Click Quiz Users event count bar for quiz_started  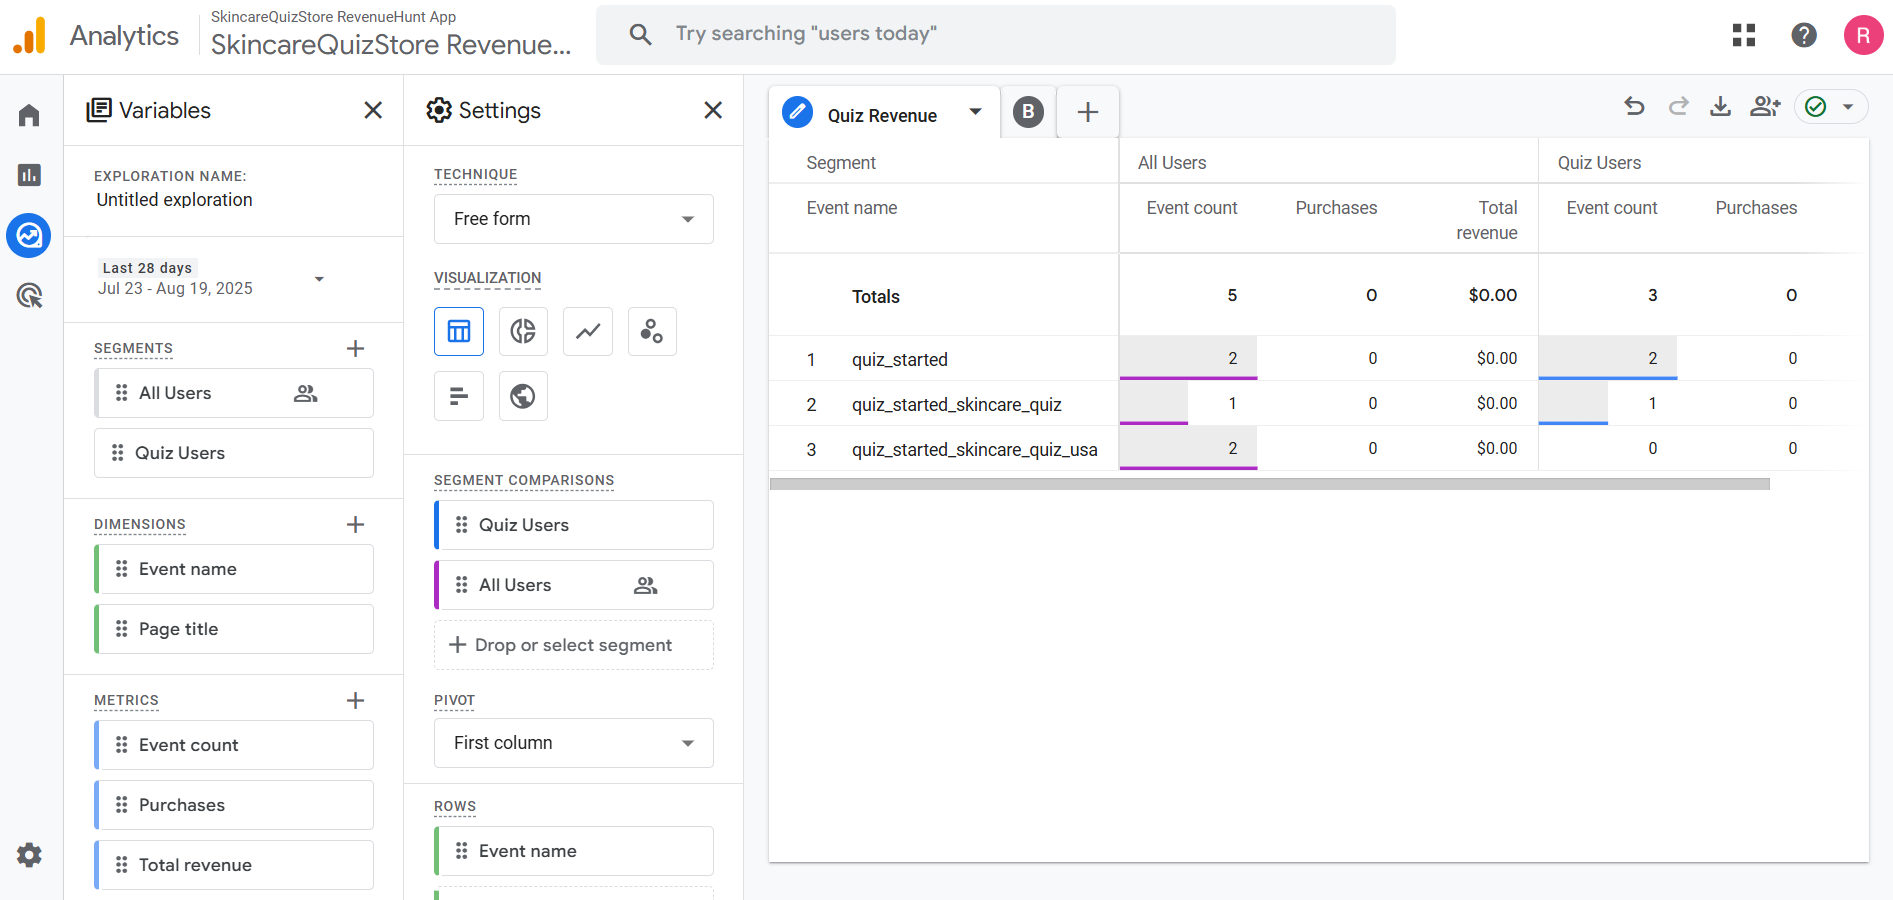(x=1608, y=358)
